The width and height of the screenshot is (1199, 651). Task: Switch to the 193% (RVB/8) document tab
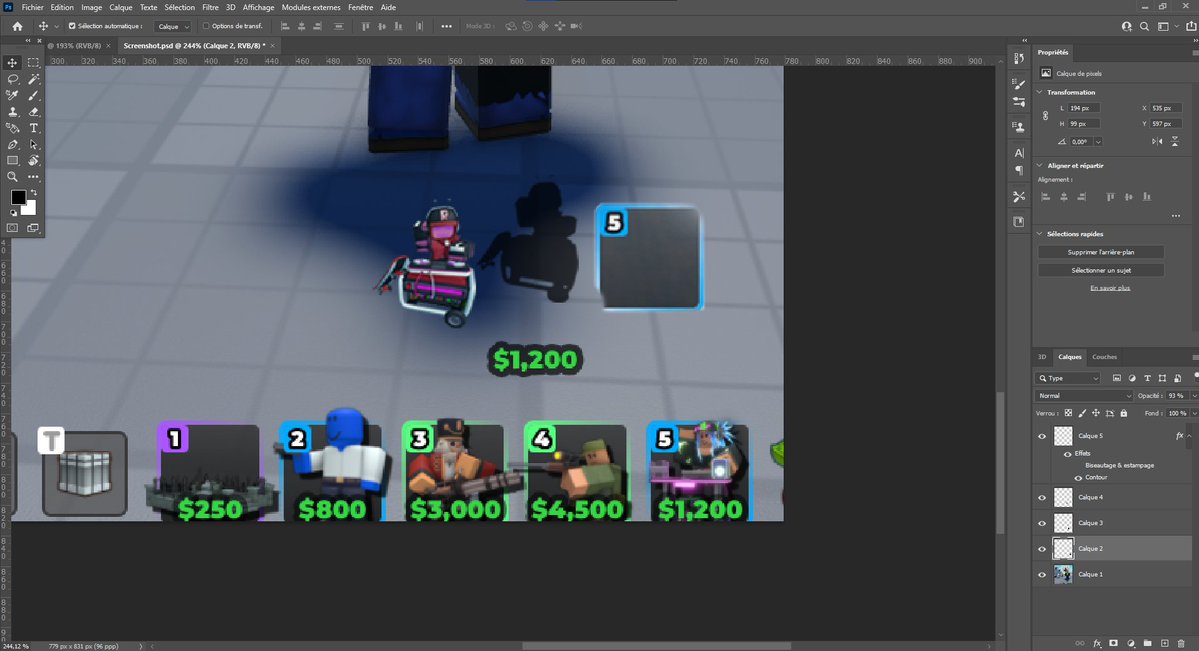[x=75, y=46]
